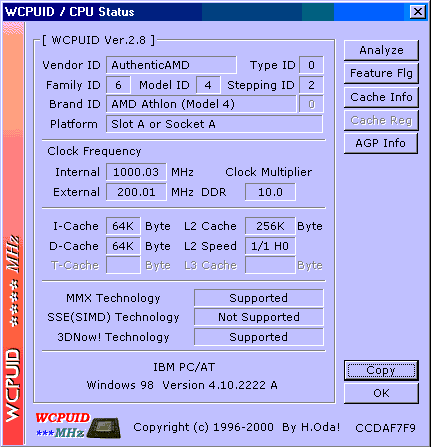The width and height of the screenshot is (431, 447).
Task: Click the SSE Not Supported status box
Action: coord(259,317)
